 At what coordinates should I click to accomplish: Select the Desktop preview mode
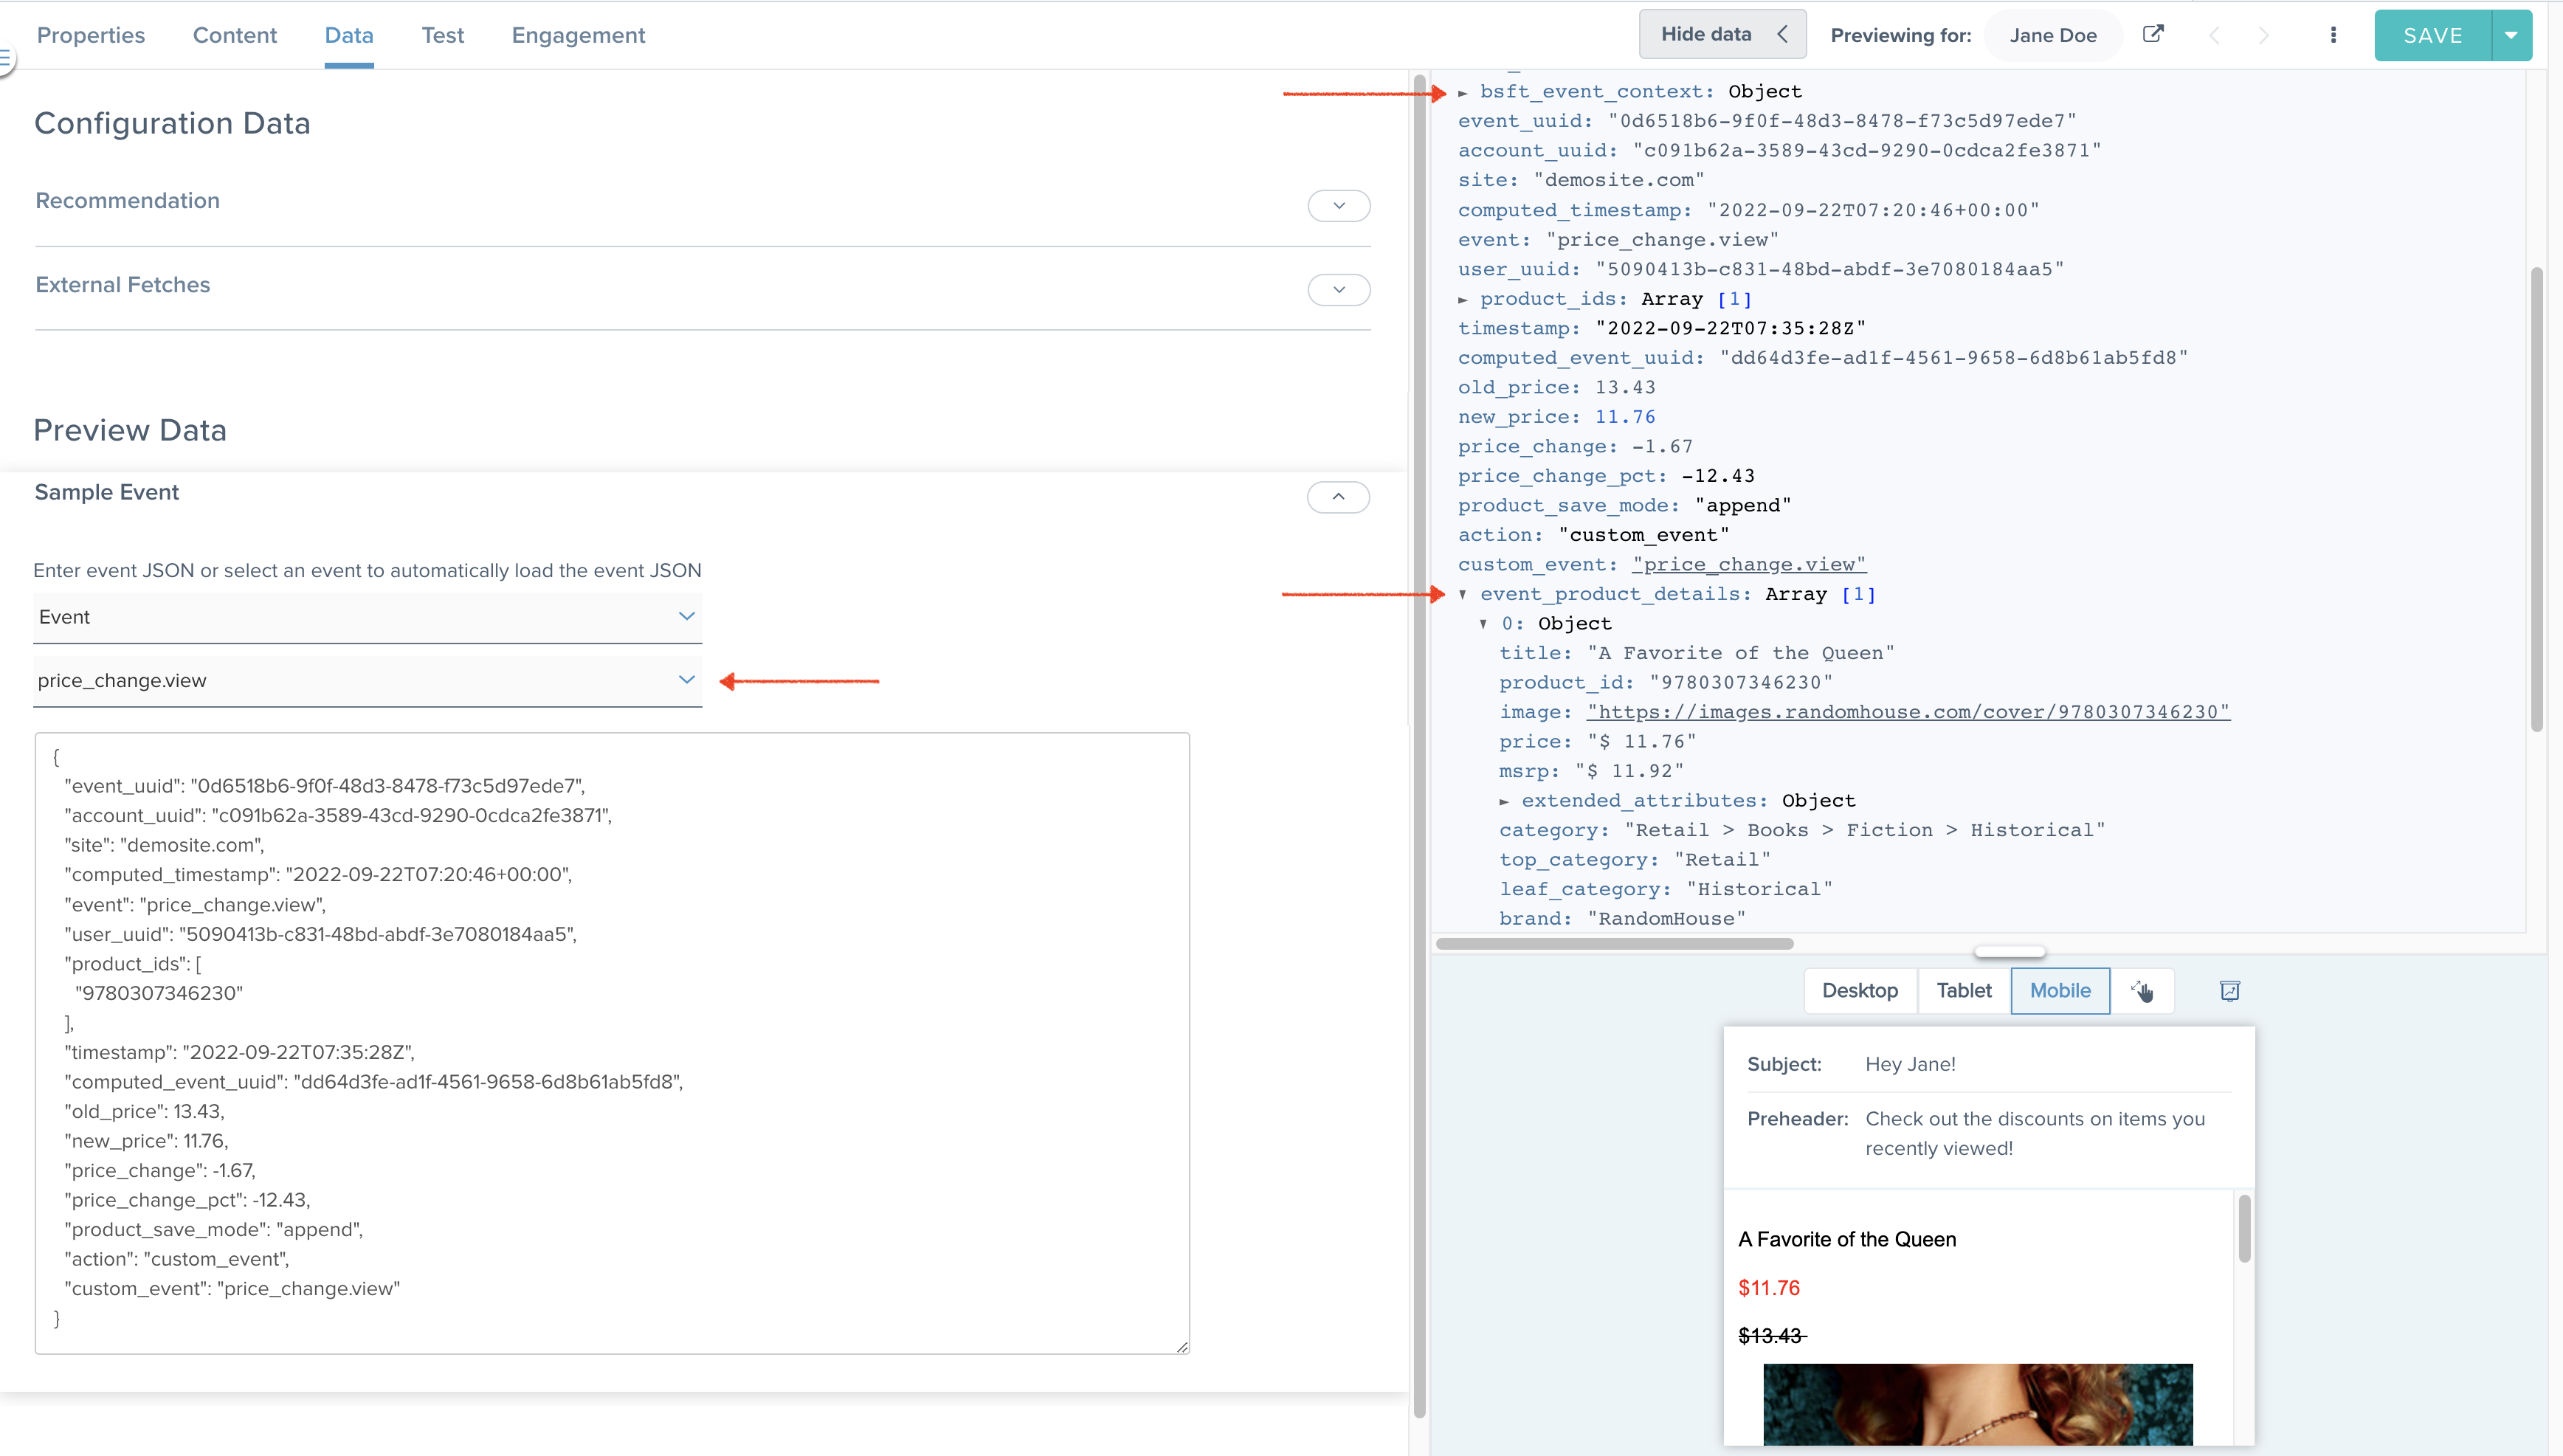1860,990
